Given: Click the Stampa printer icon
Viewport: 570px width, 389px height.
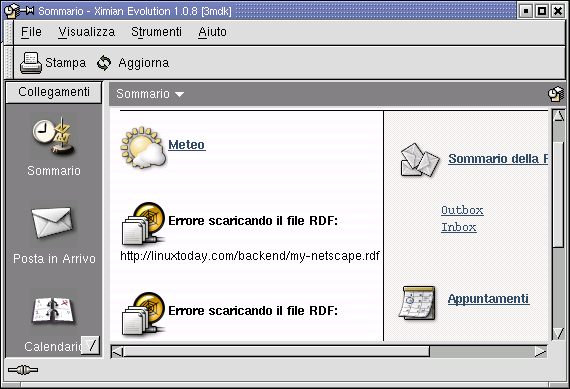Looking at the screenshot, I should [x=31, y=63].
